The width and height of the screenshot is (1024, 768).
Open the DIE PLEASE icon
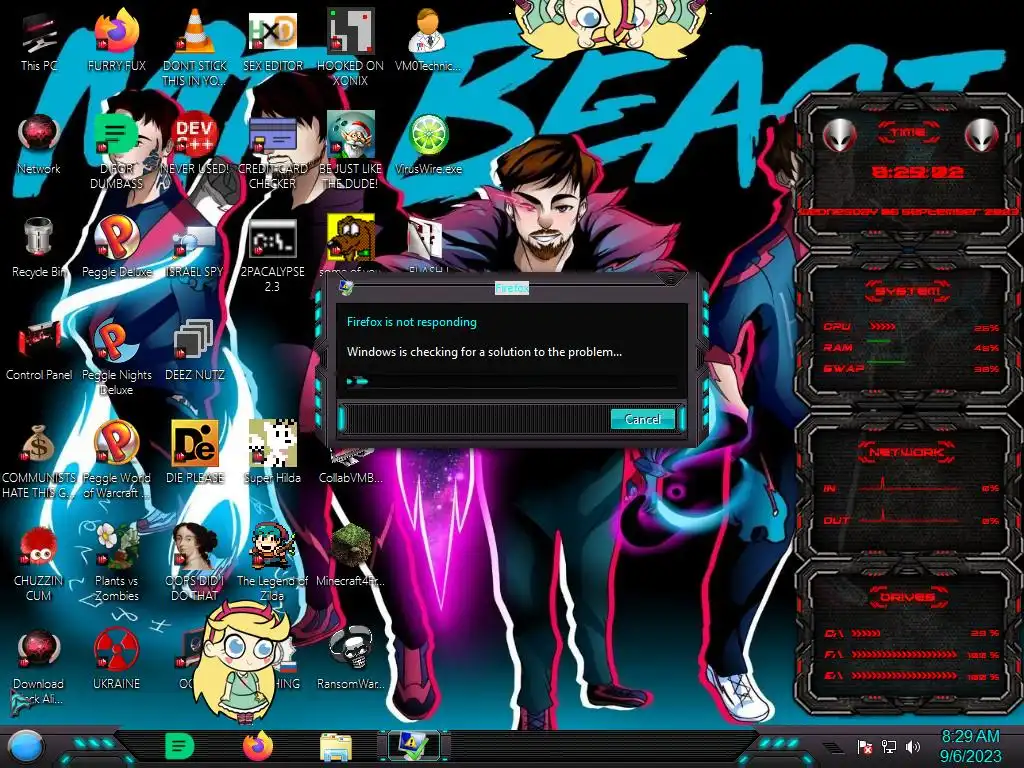[194, 453]
